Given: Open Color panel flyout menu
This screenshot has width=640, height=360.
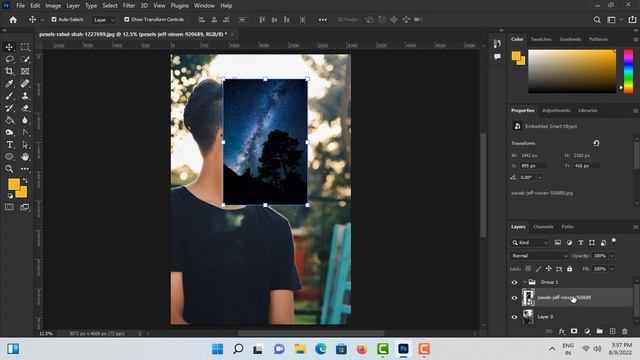Looking at the screenshot, I should (636, 39).
